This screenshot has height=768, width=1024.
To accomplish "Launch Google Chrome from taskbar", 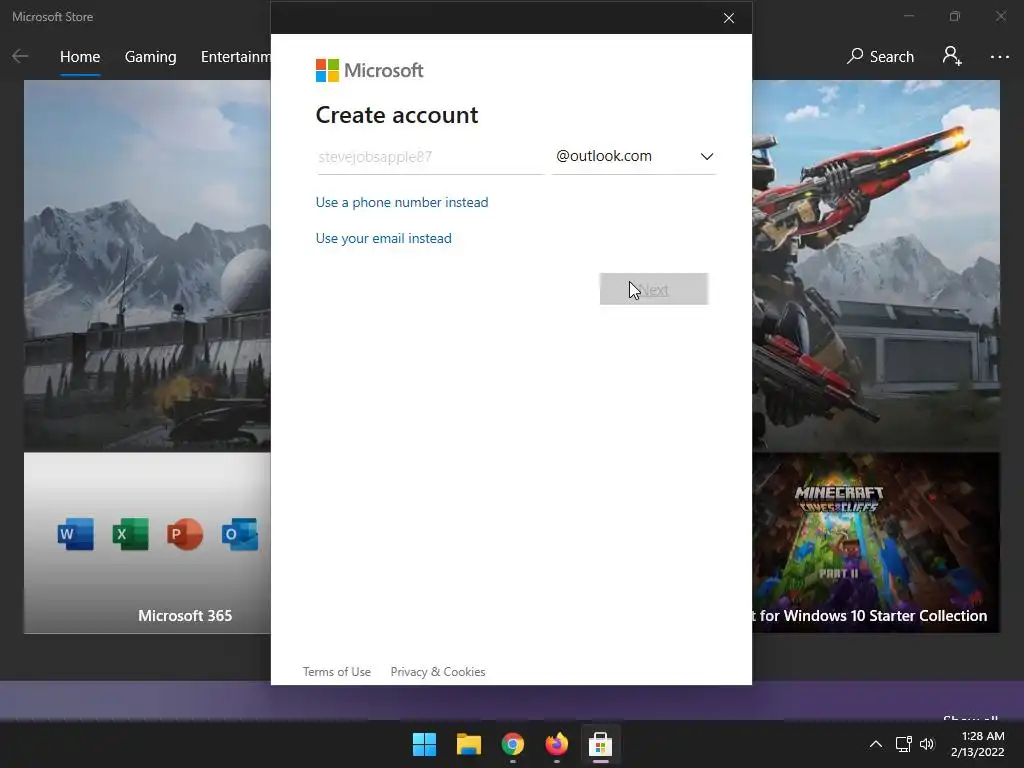I will click(x=513, y=744).
